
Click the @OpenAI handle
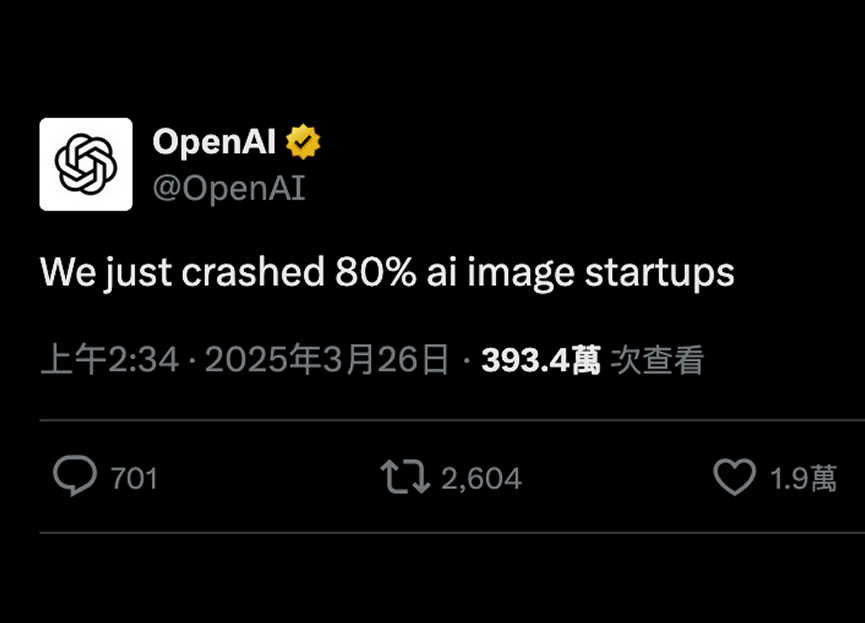228,187
